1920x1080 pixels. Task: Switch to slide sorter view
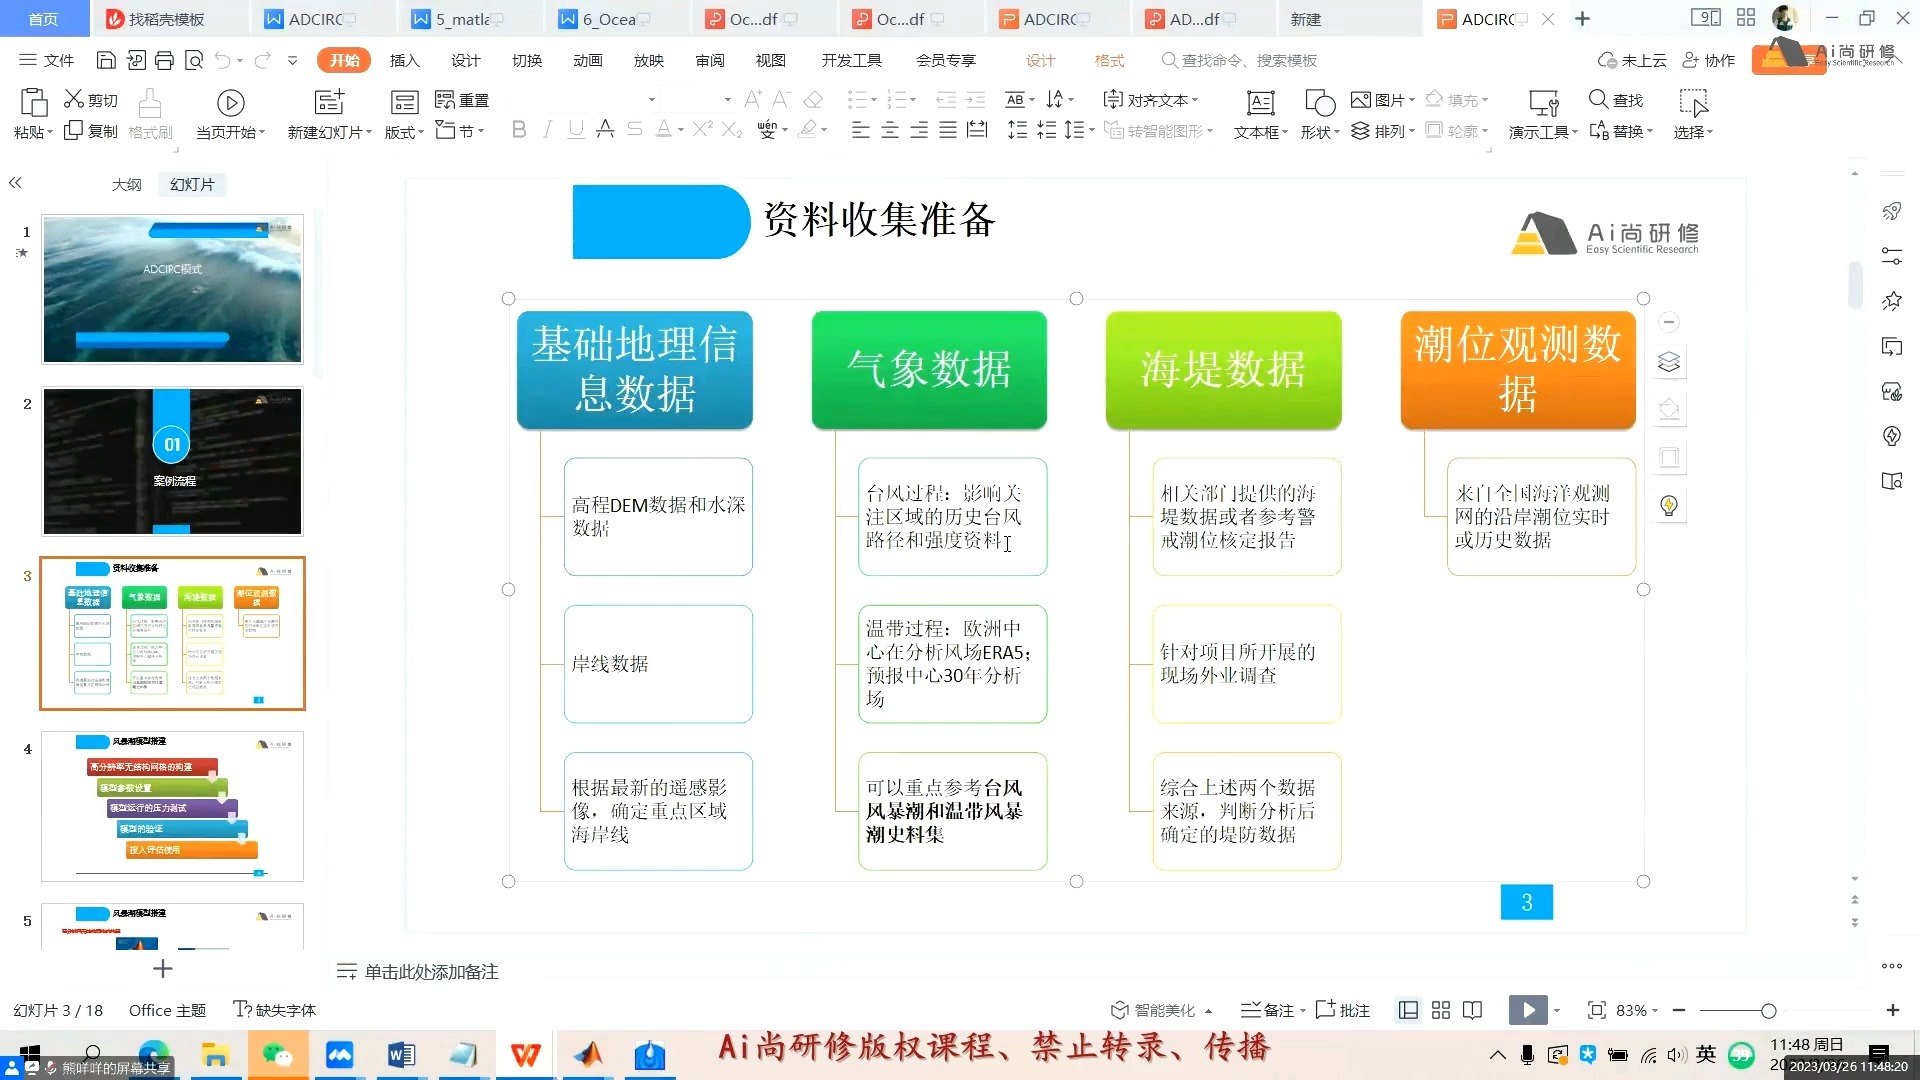(x=1440, y=1011)
